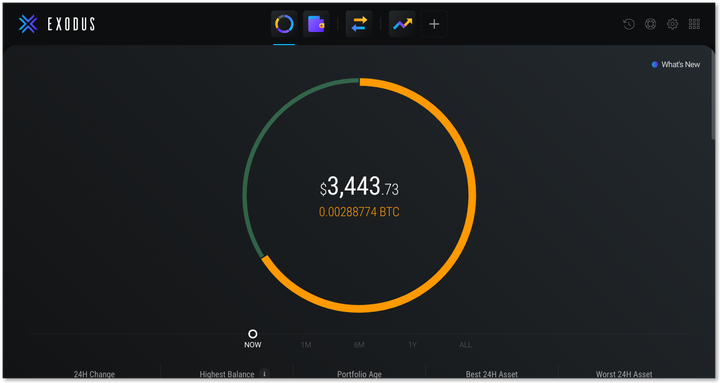The image size is (720, 383).
Task: Click the Highest Balance label
Action: click(227, 374)
